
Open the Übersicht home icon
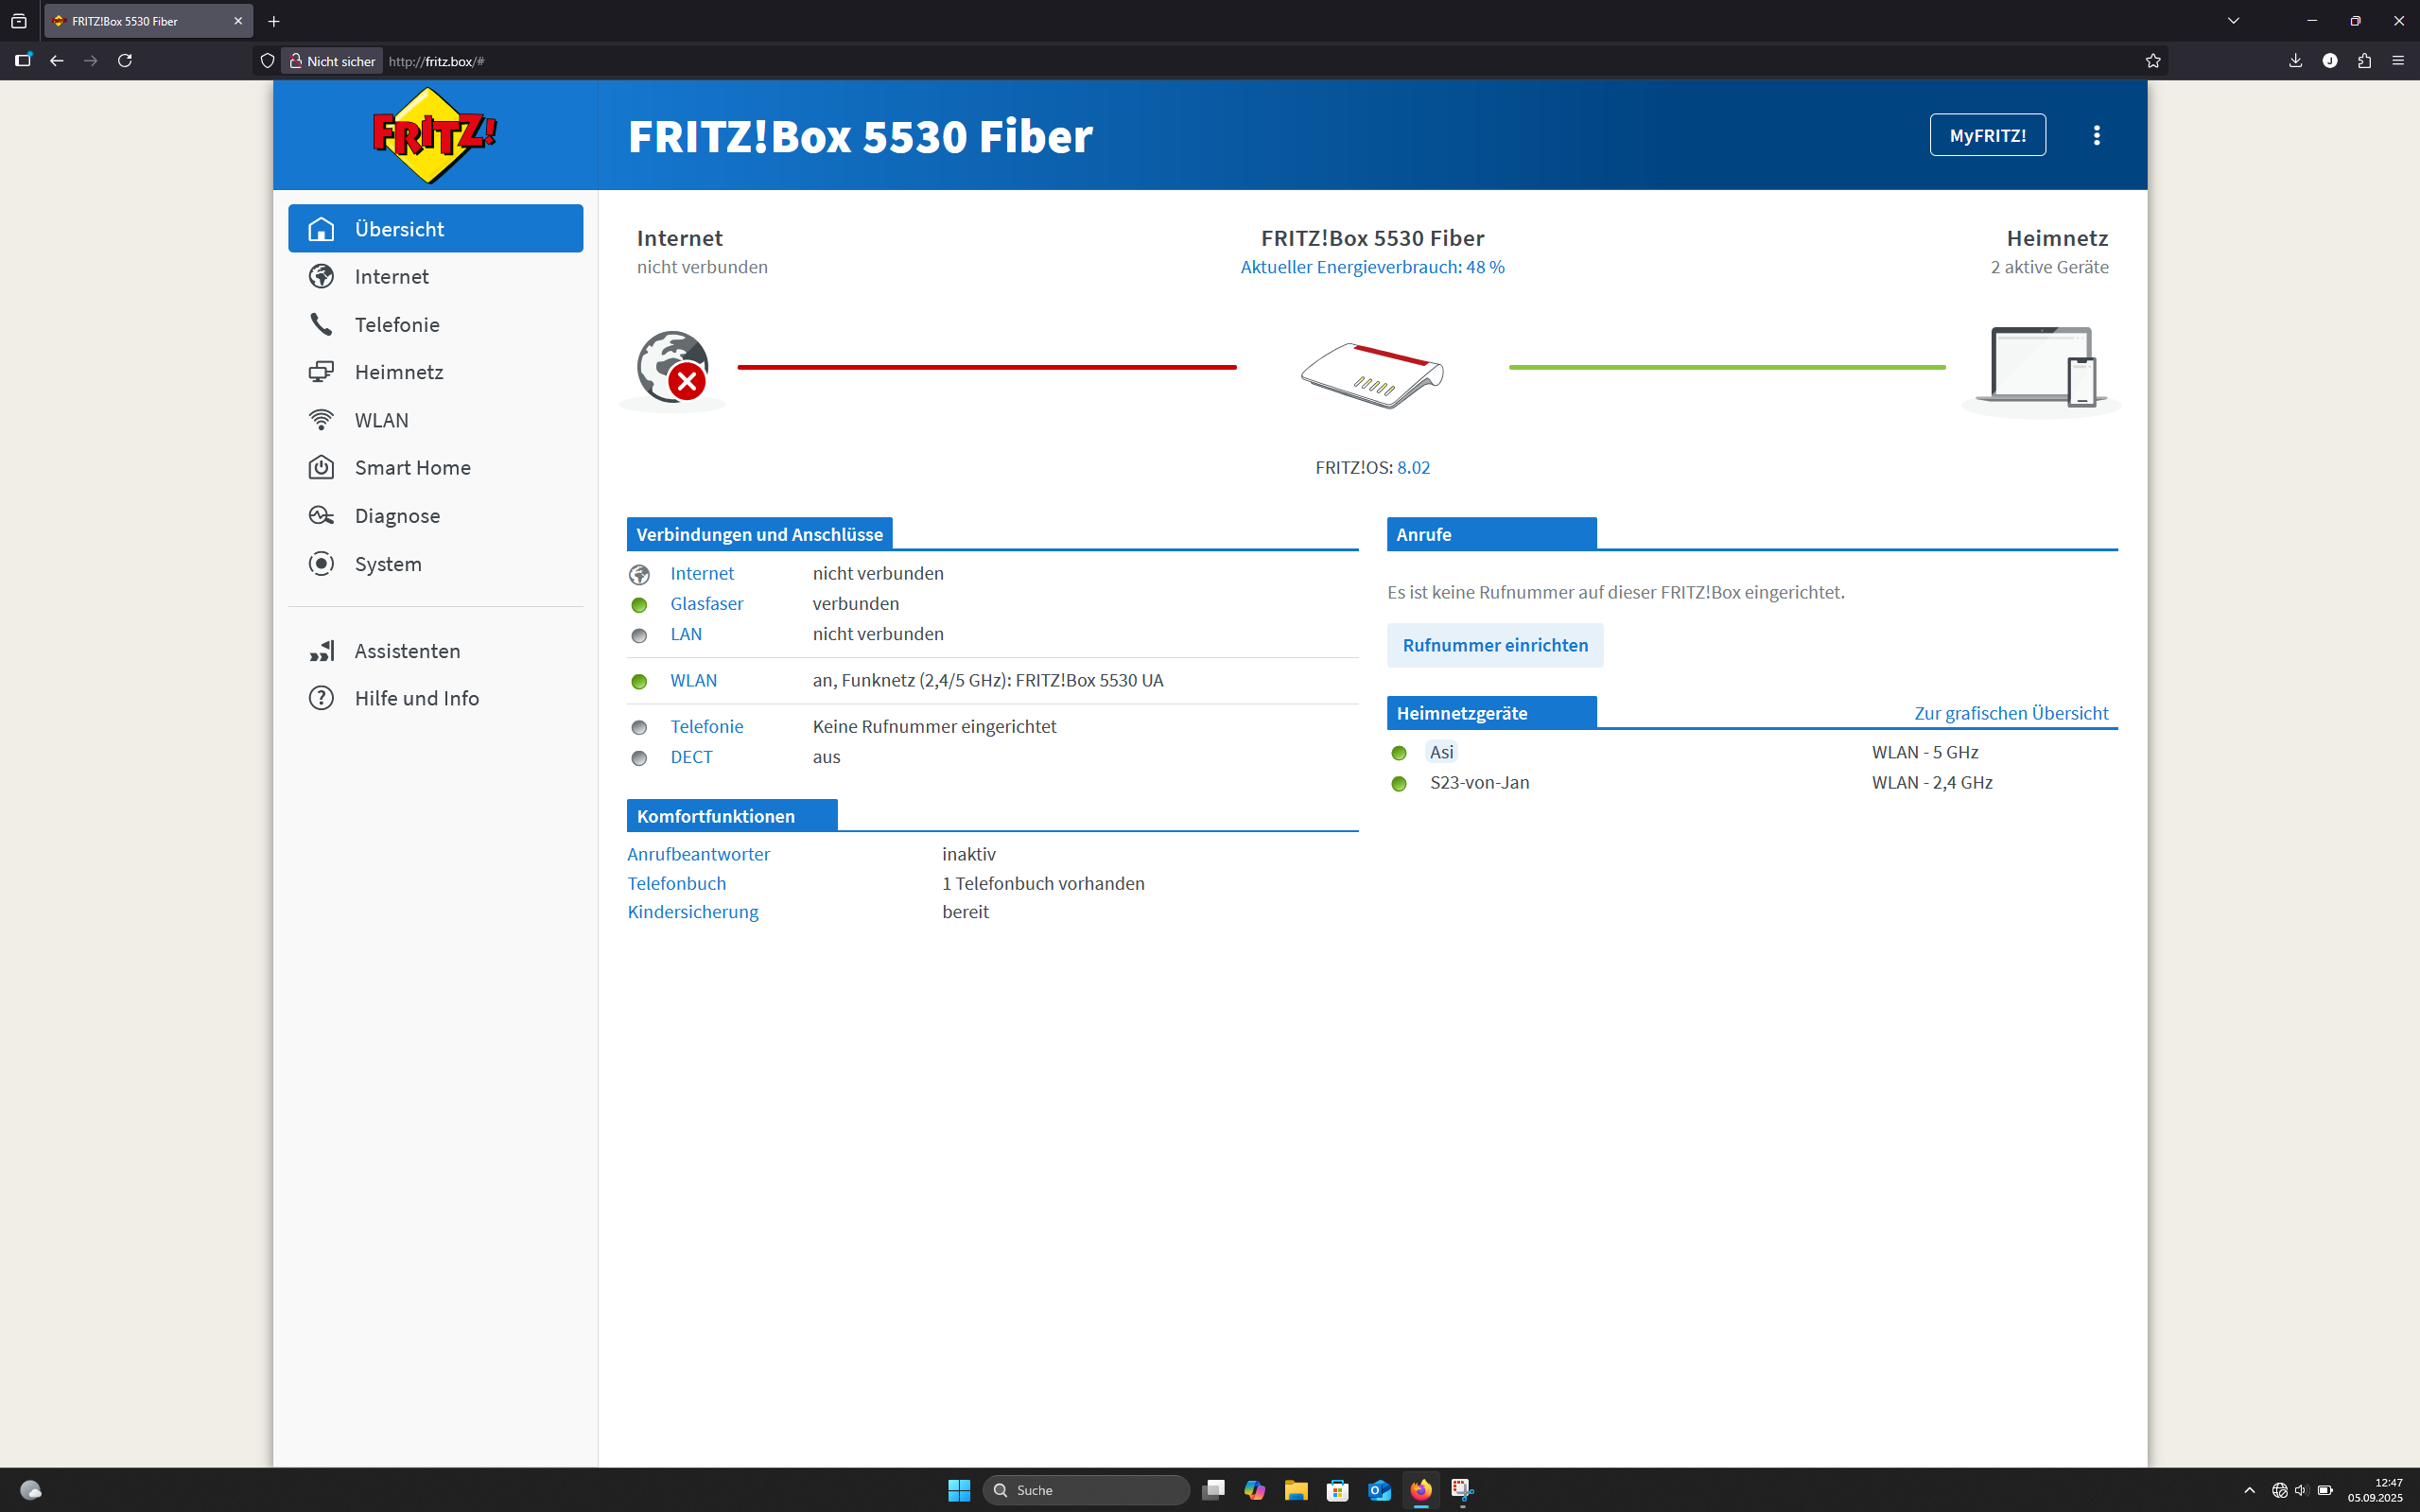pyautogui.click(x=321, y=229)
